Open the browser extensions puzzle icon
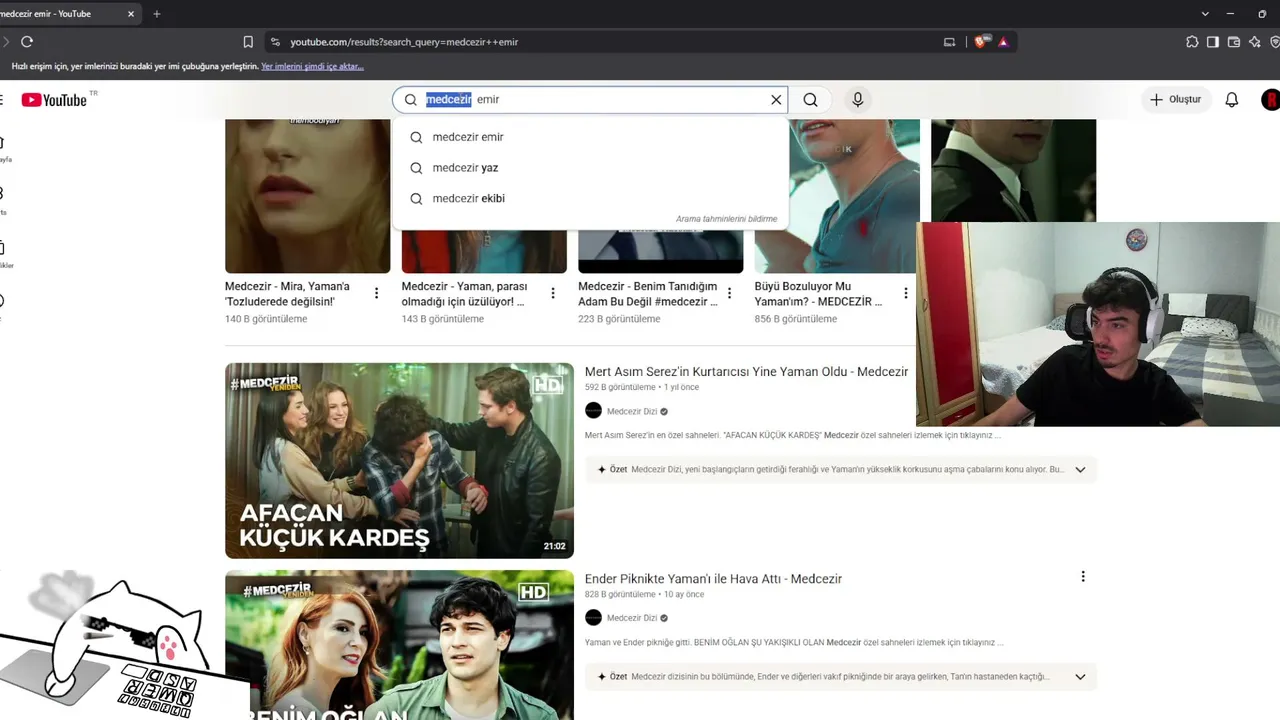The image size is (1280, 720). click(1192, 42)
